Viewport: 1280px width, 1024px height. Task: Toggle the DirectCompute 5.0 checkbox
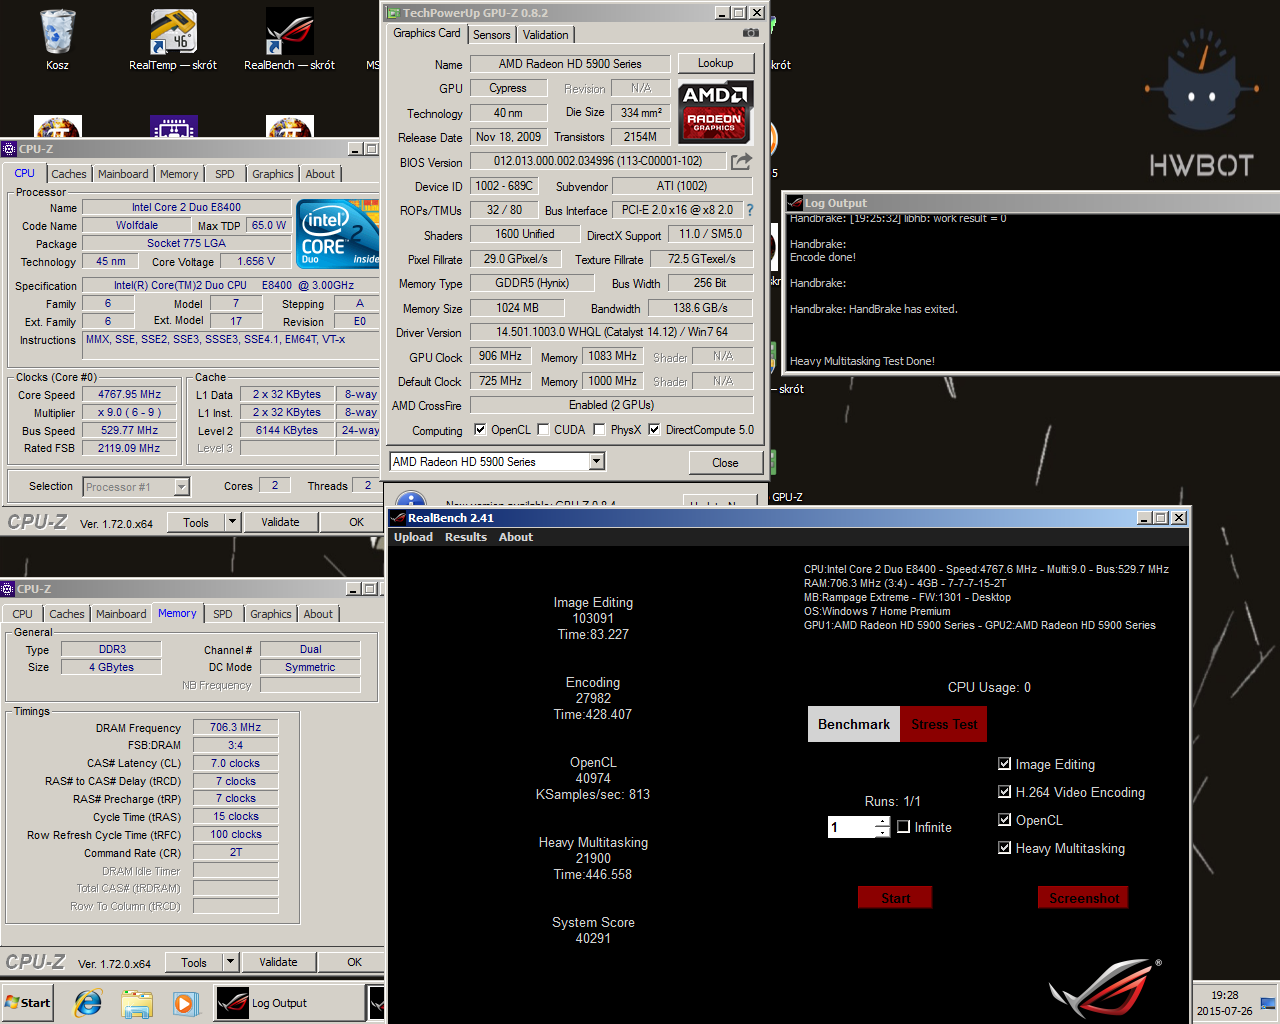pos(654,430)
